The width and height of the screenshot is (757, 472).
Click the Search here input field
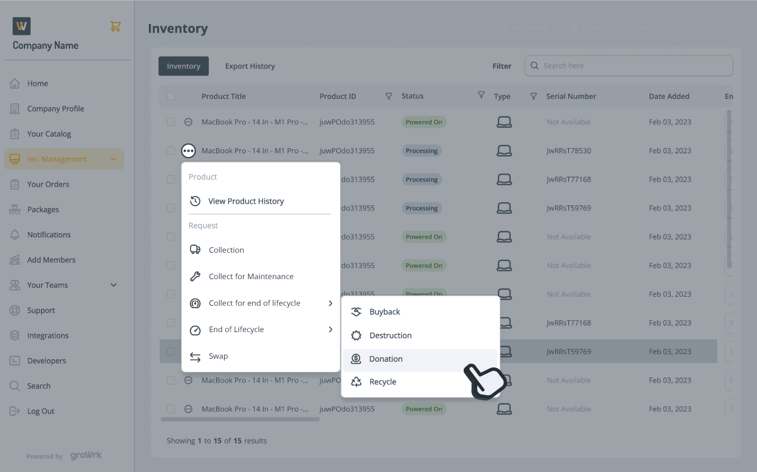coord(629,66)
